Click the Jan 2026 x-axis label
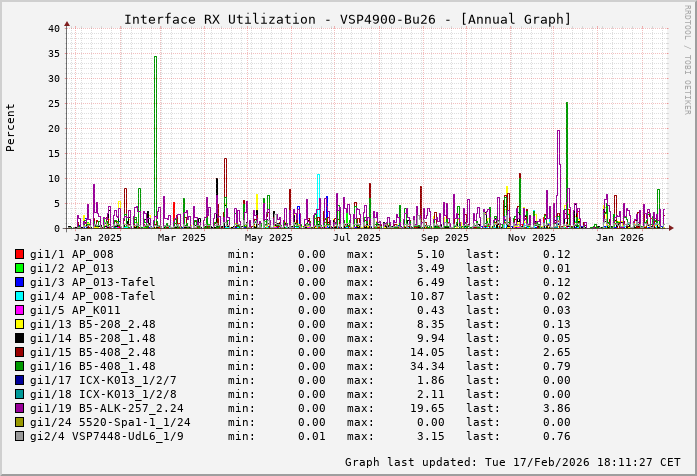697x476 pixels. tap(619, 238)
